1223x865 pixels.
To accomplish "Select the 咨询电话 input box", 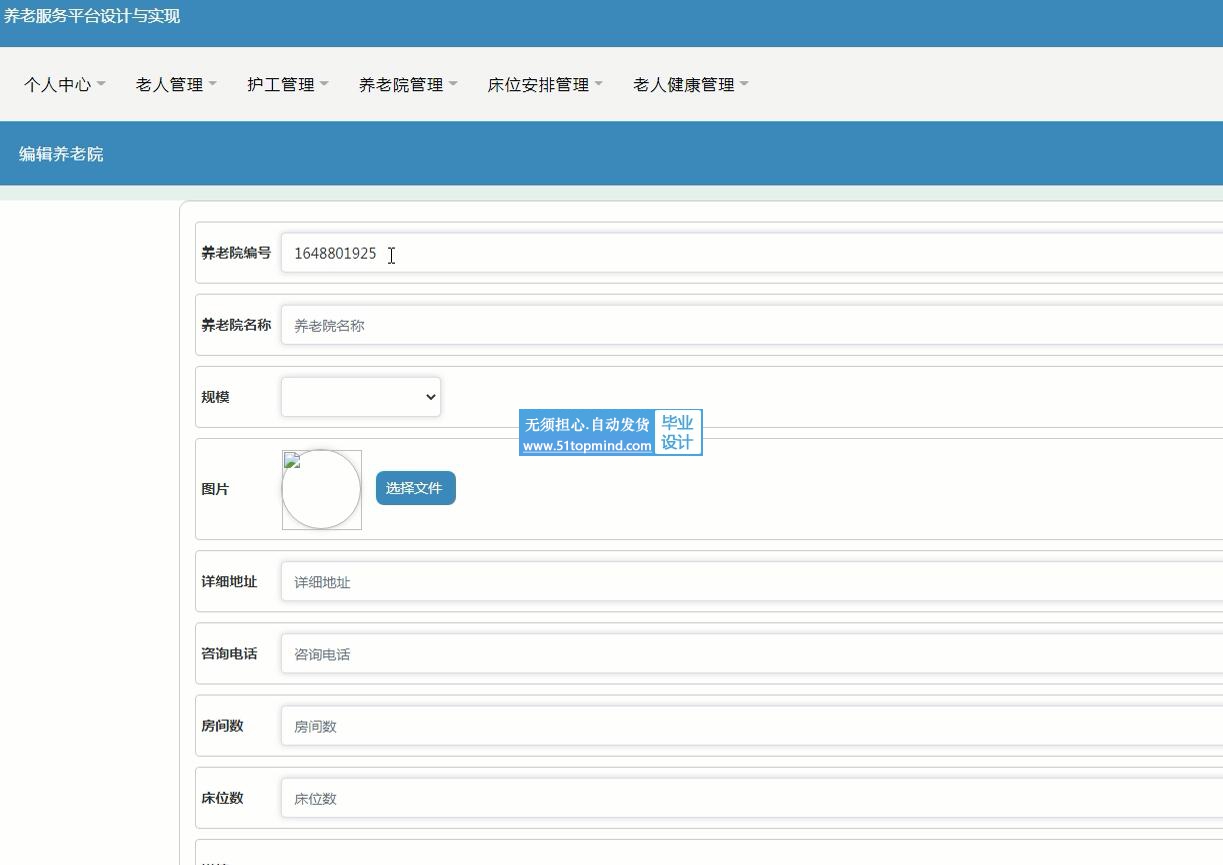I will (750, 655).
